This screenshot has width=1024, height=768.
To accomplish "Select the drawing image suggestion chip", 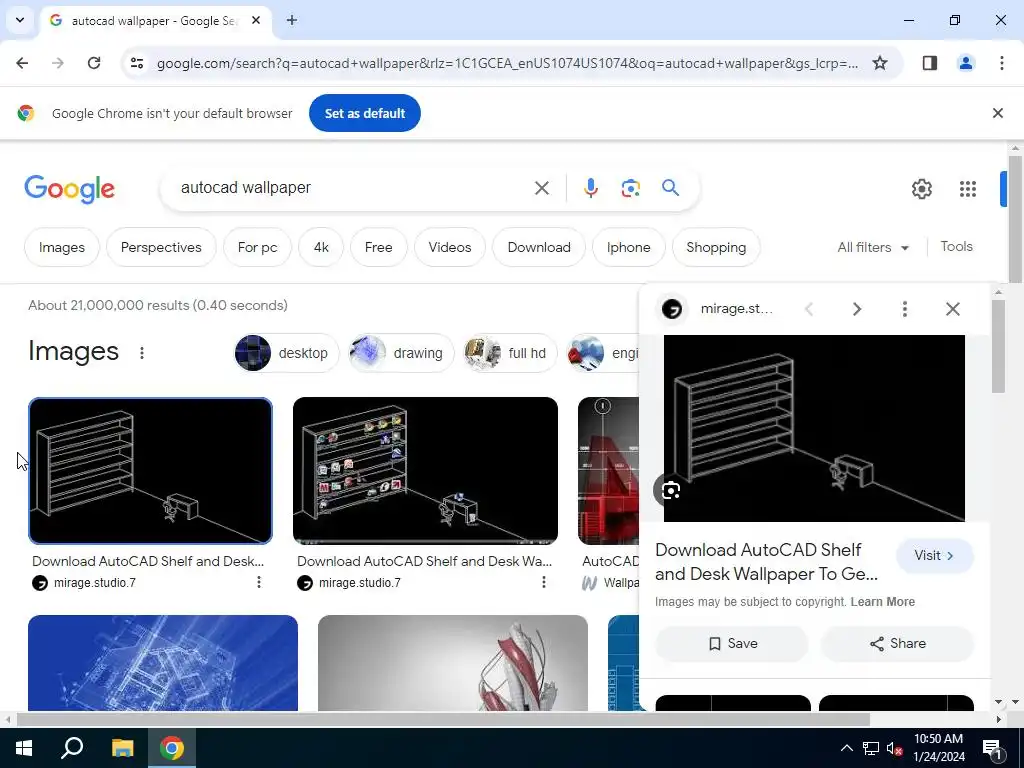I will pyautogui.click(x=401, y=353).
